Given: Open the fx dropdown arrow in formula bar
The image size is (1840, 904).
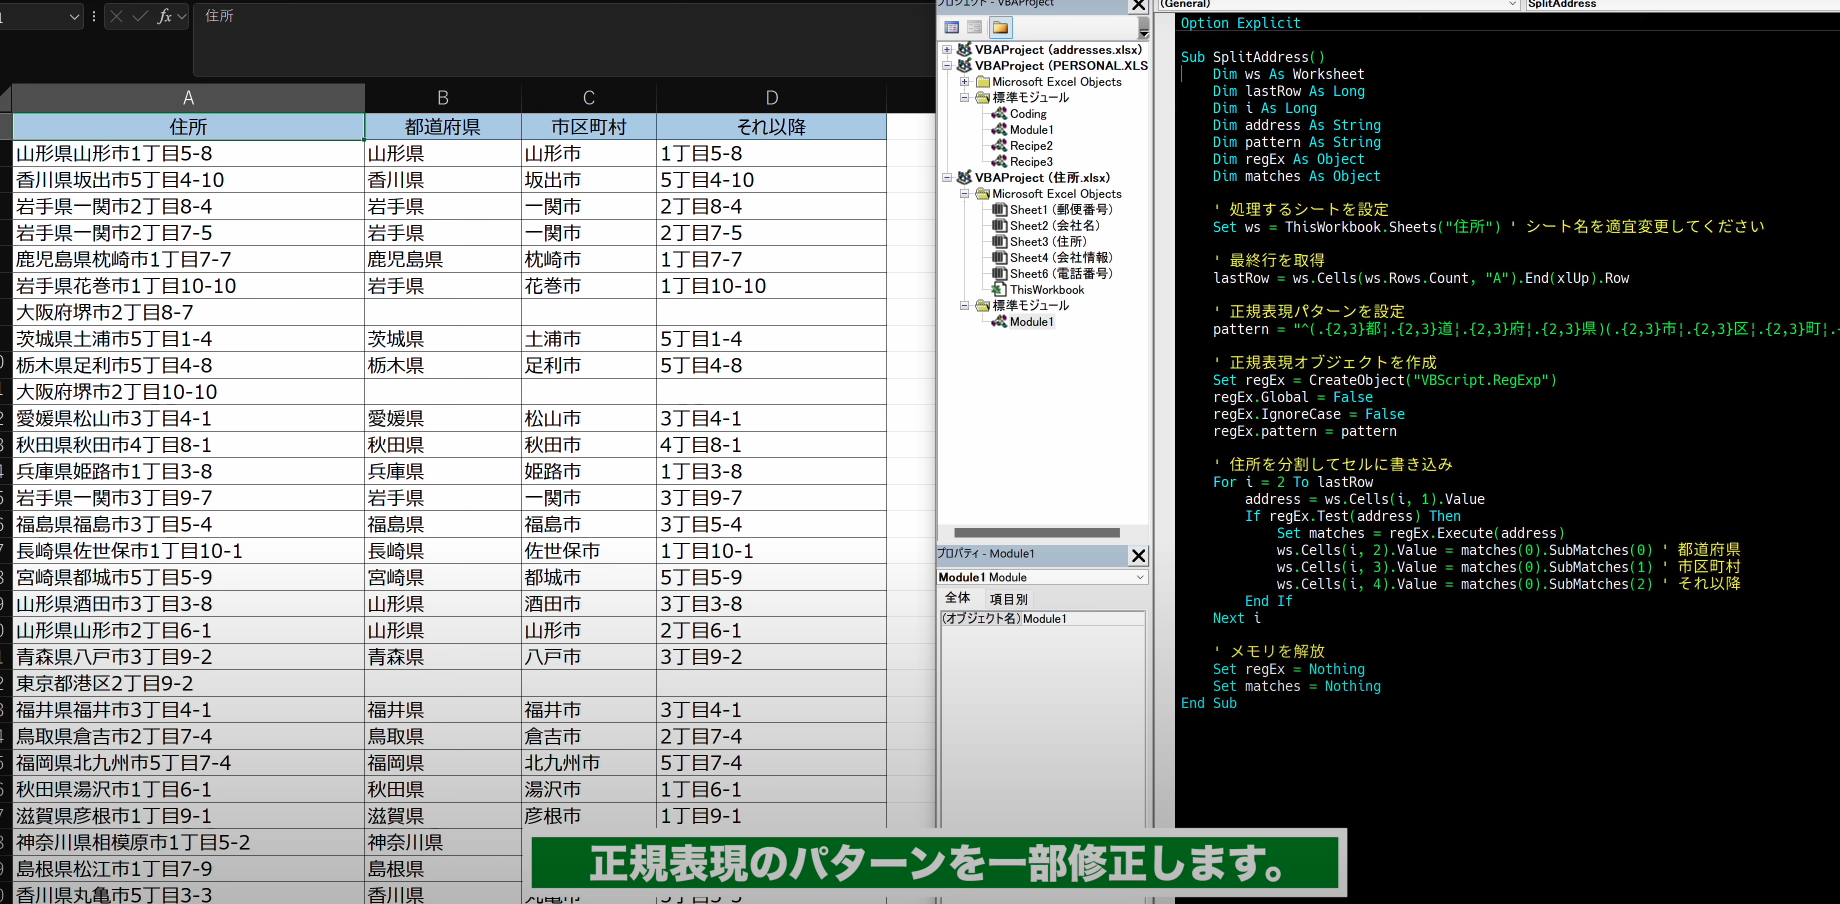Looking at the screenshot, I should [182, 16].
